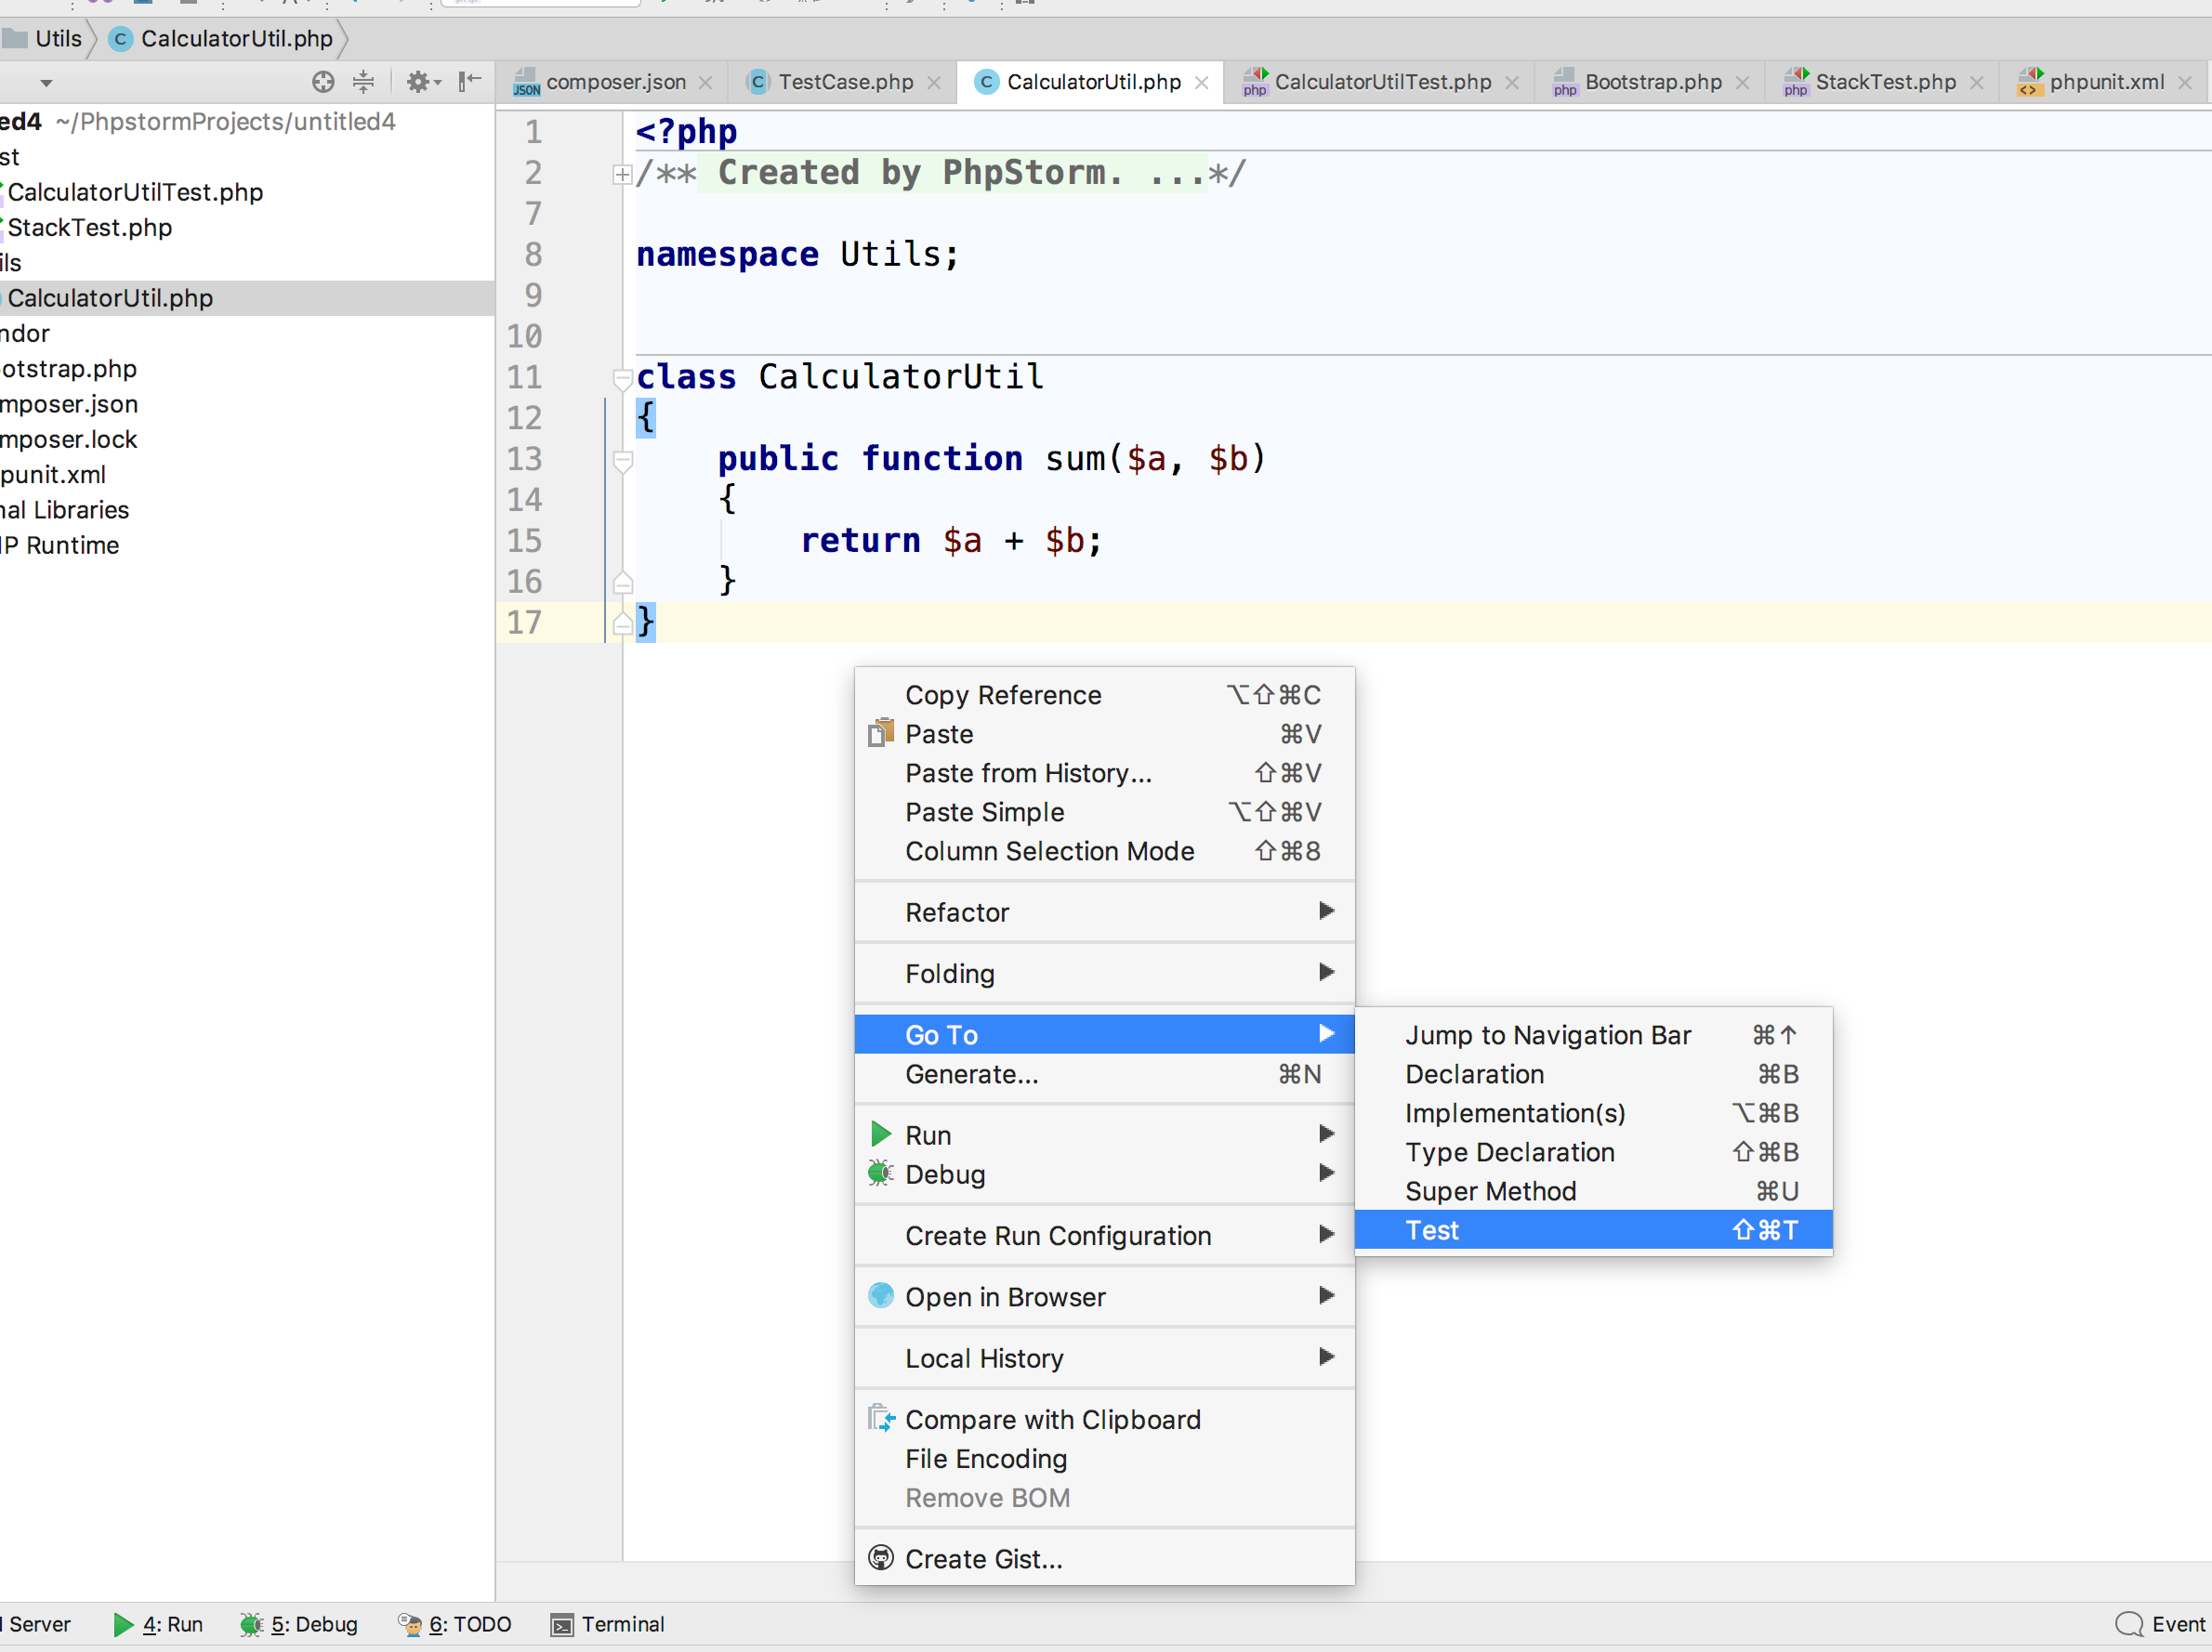Viewport: 2212px width, 1652px height.
Task: Open the project panel gear settings
Action: coord(423,82)
